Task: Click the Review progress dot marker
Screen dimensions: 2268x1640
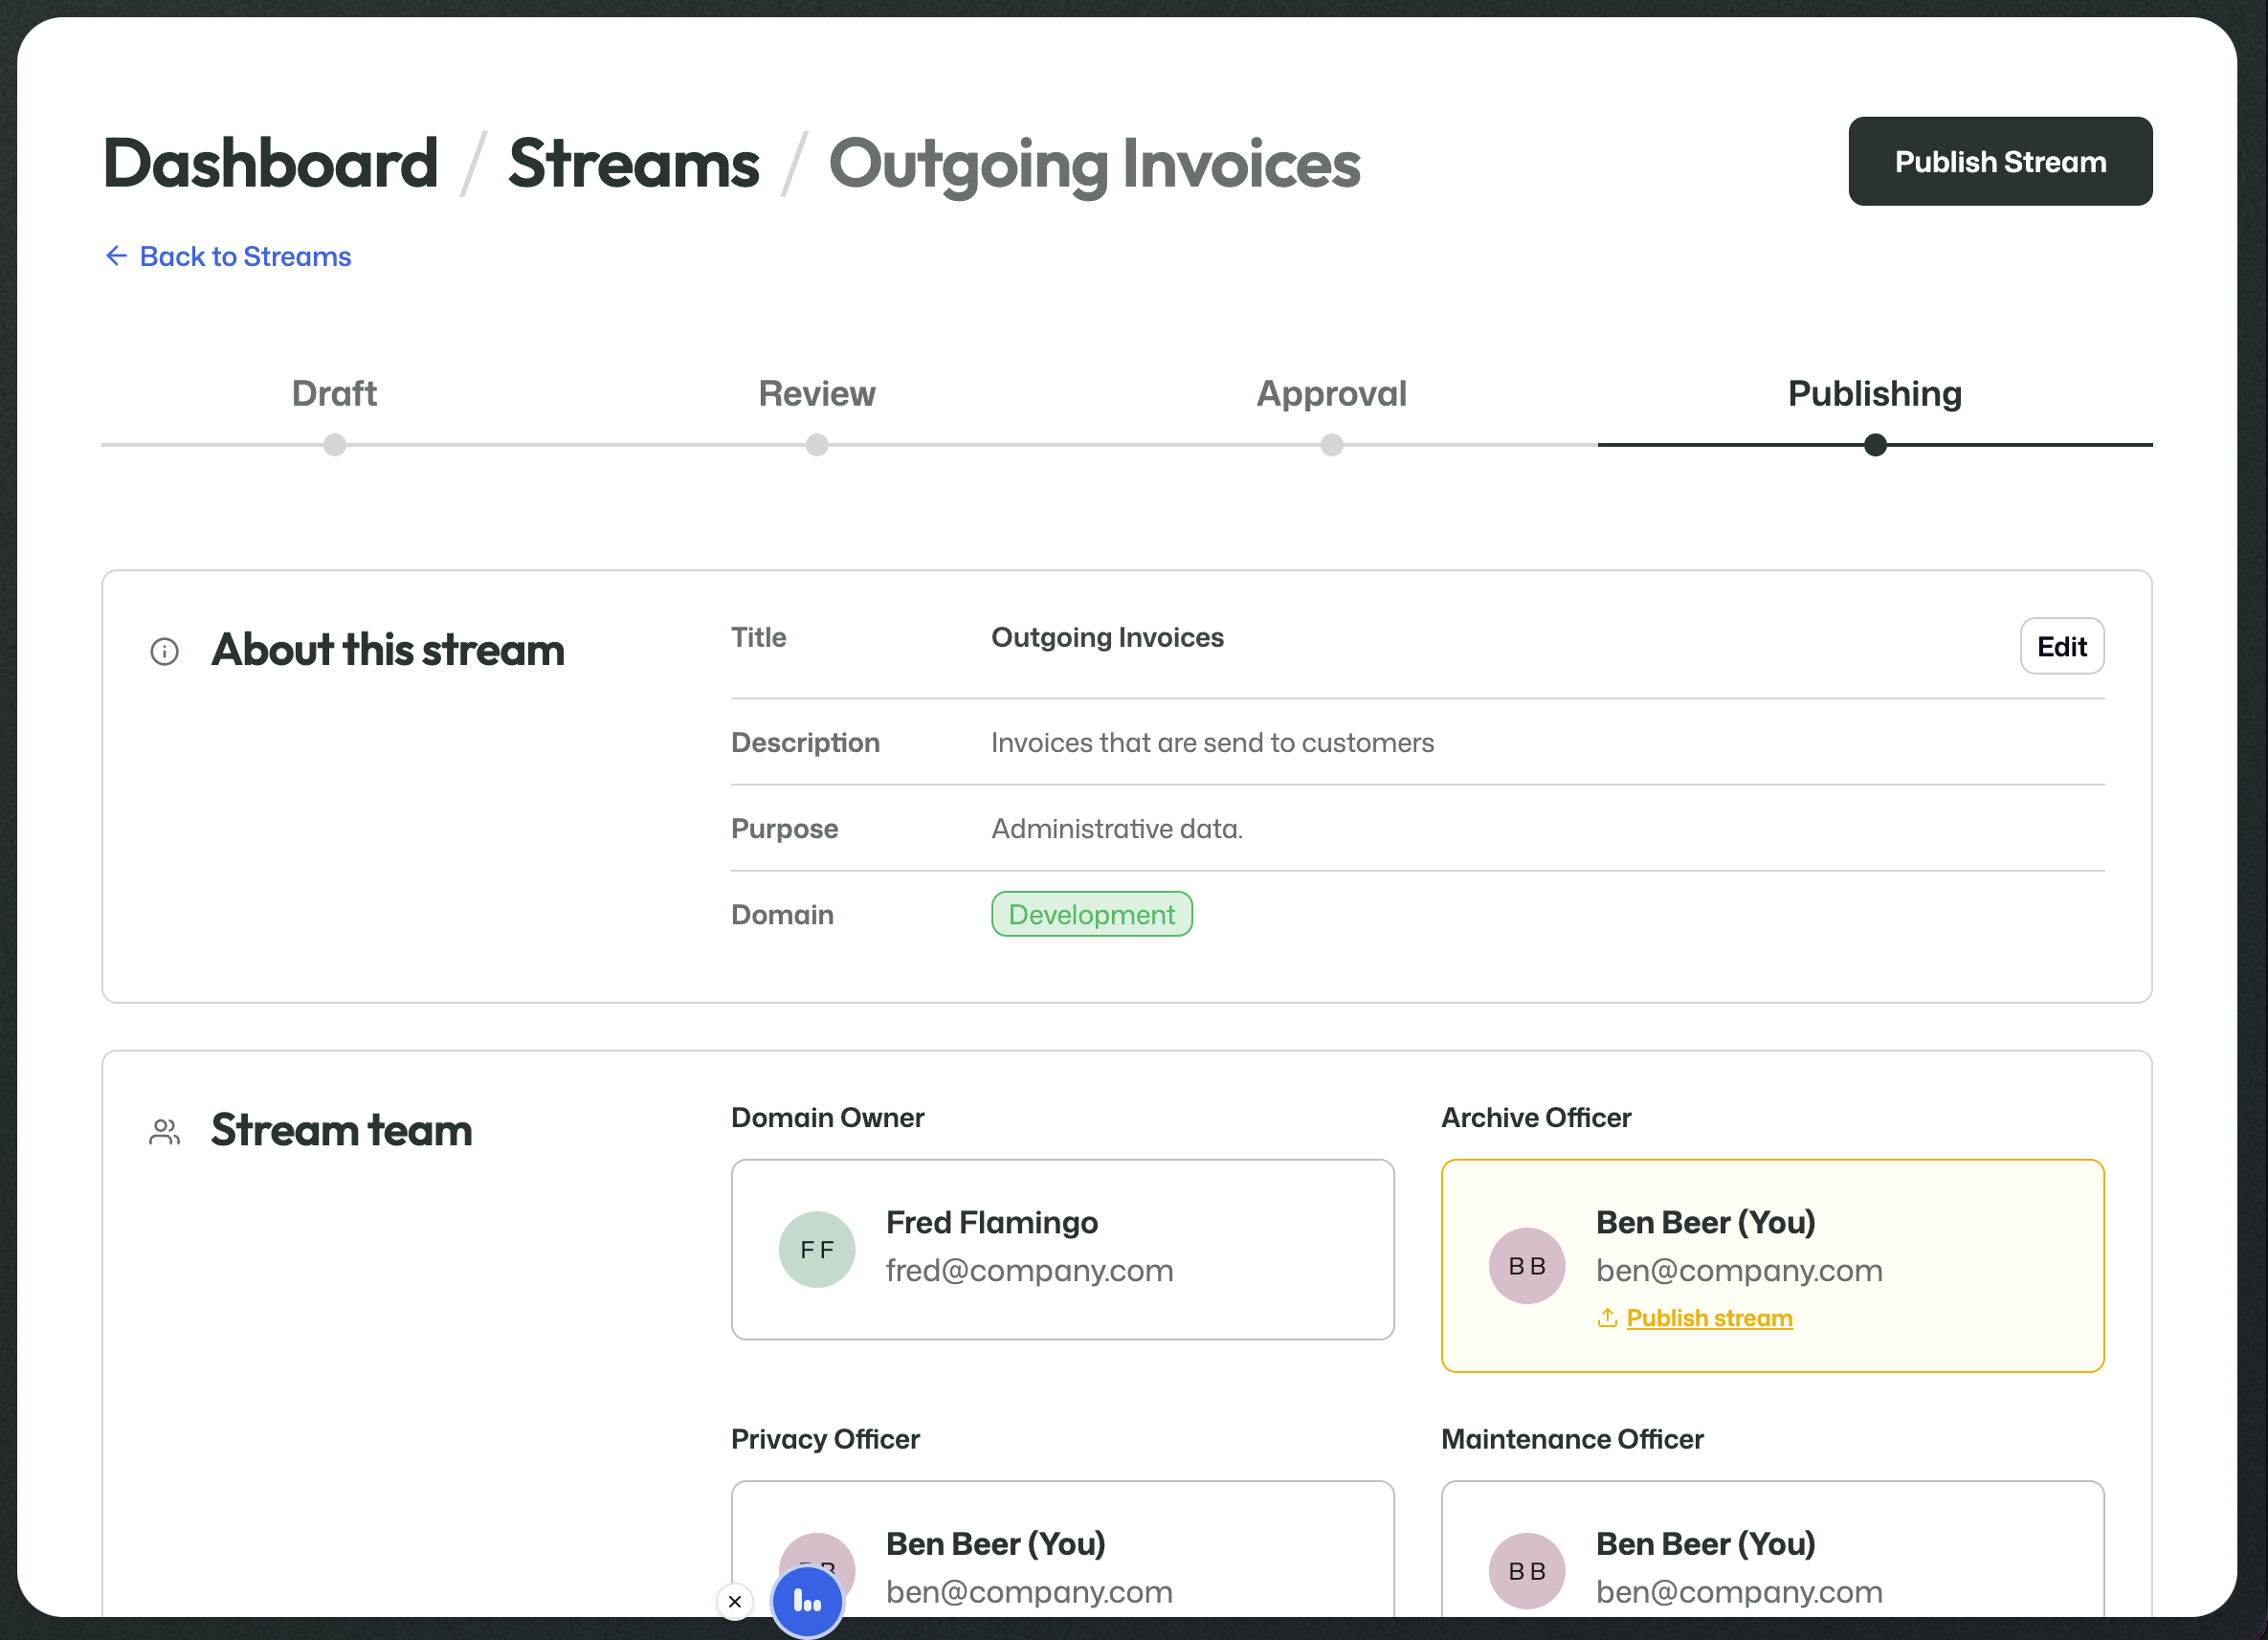Action: [817, 445]
